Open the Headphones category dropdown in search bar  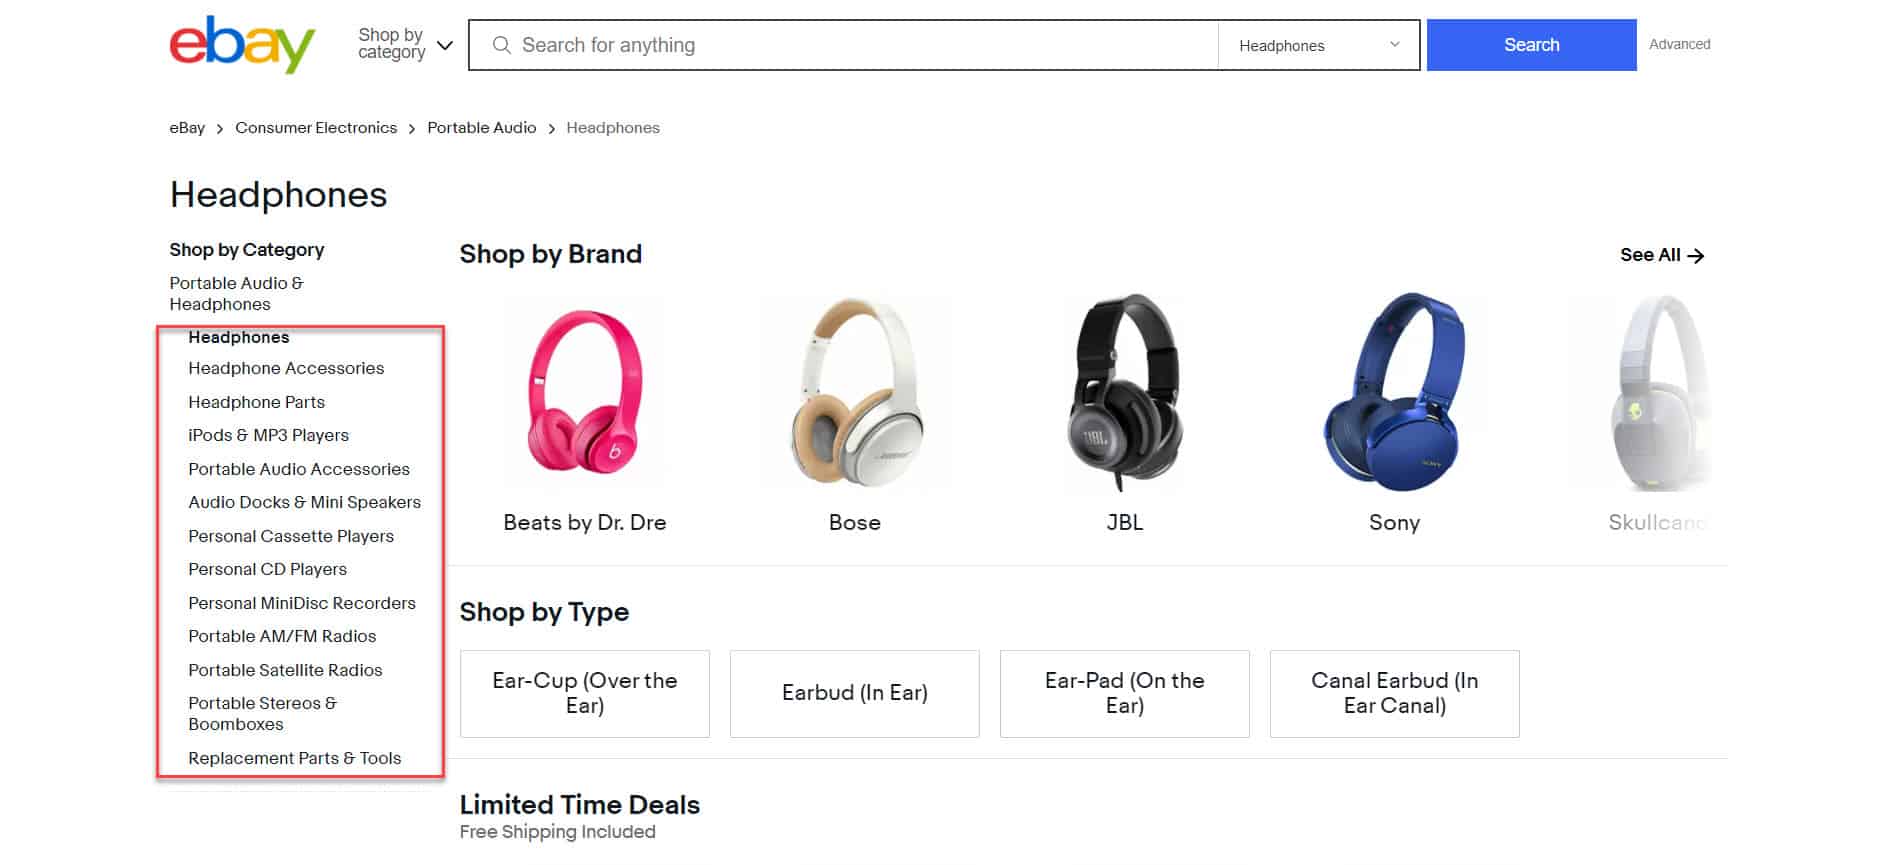click(x=1318, y=44)
